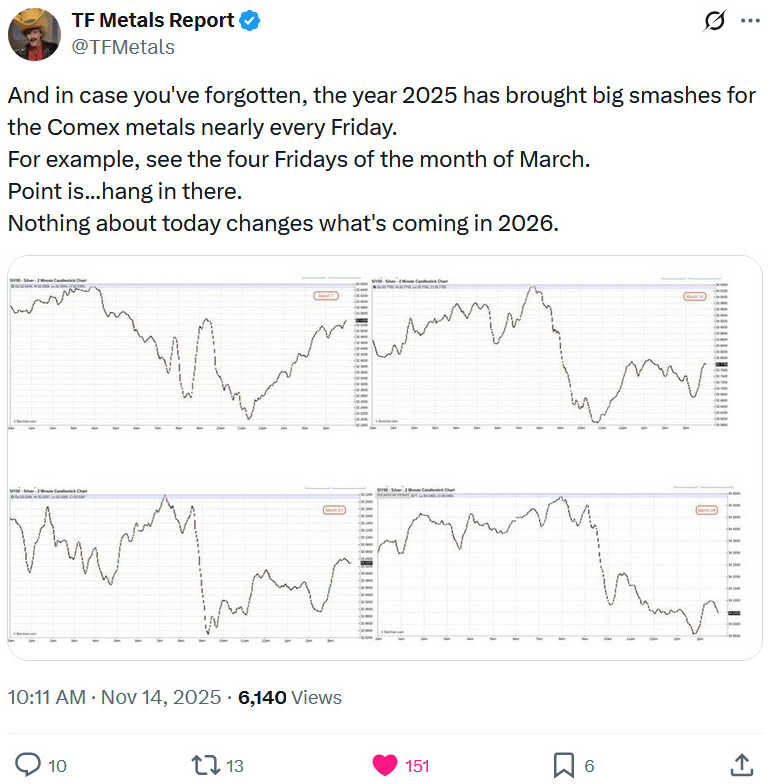View the 6,140 Views analytics count
This screenshot has width=770, height=784.
tap(290, 697)
